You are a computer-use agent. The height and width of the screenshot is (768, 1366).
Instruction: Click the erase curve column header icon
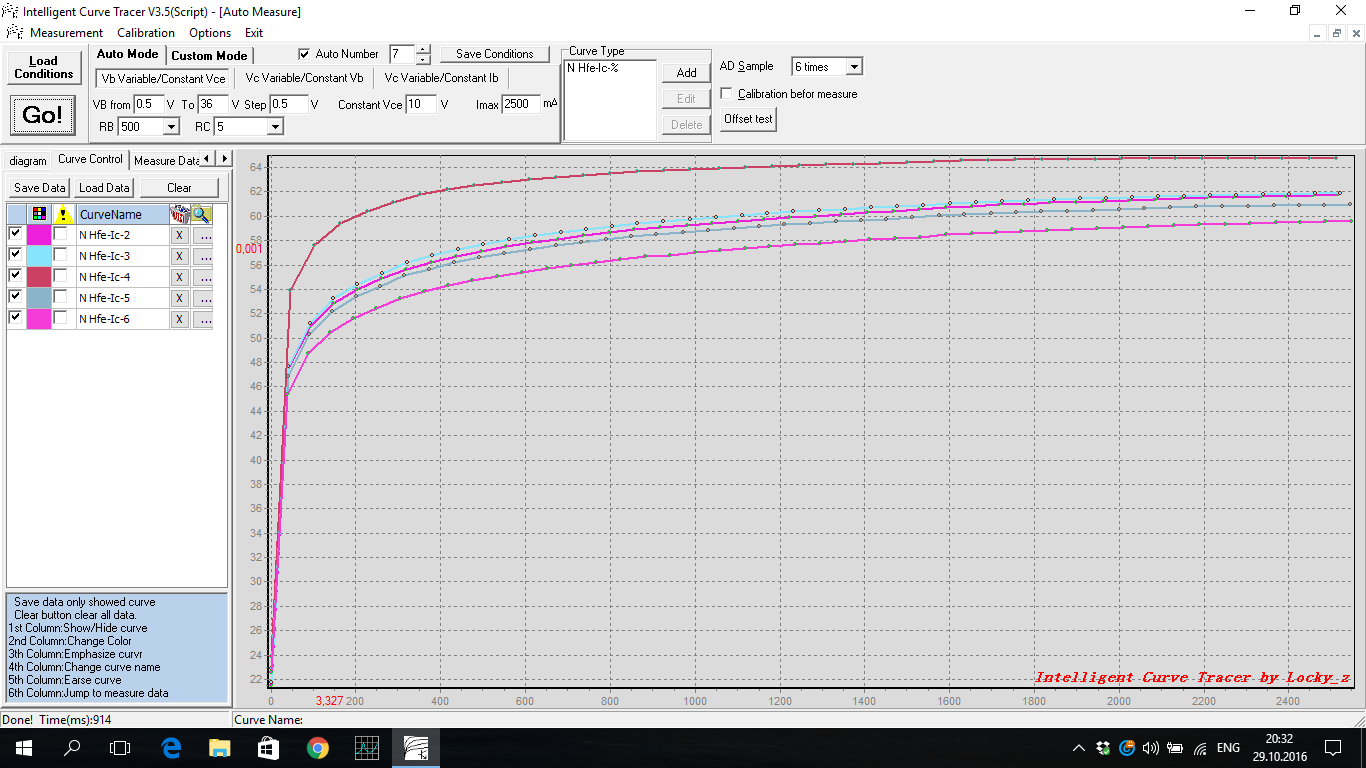click(x=180, y=214)
